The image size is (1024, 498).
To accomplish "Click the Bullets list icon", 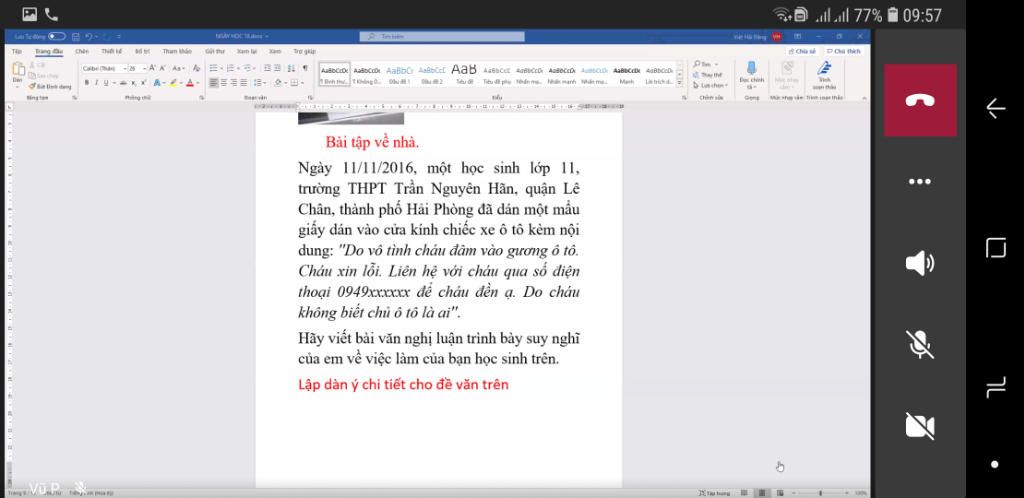I will (213, 68).
